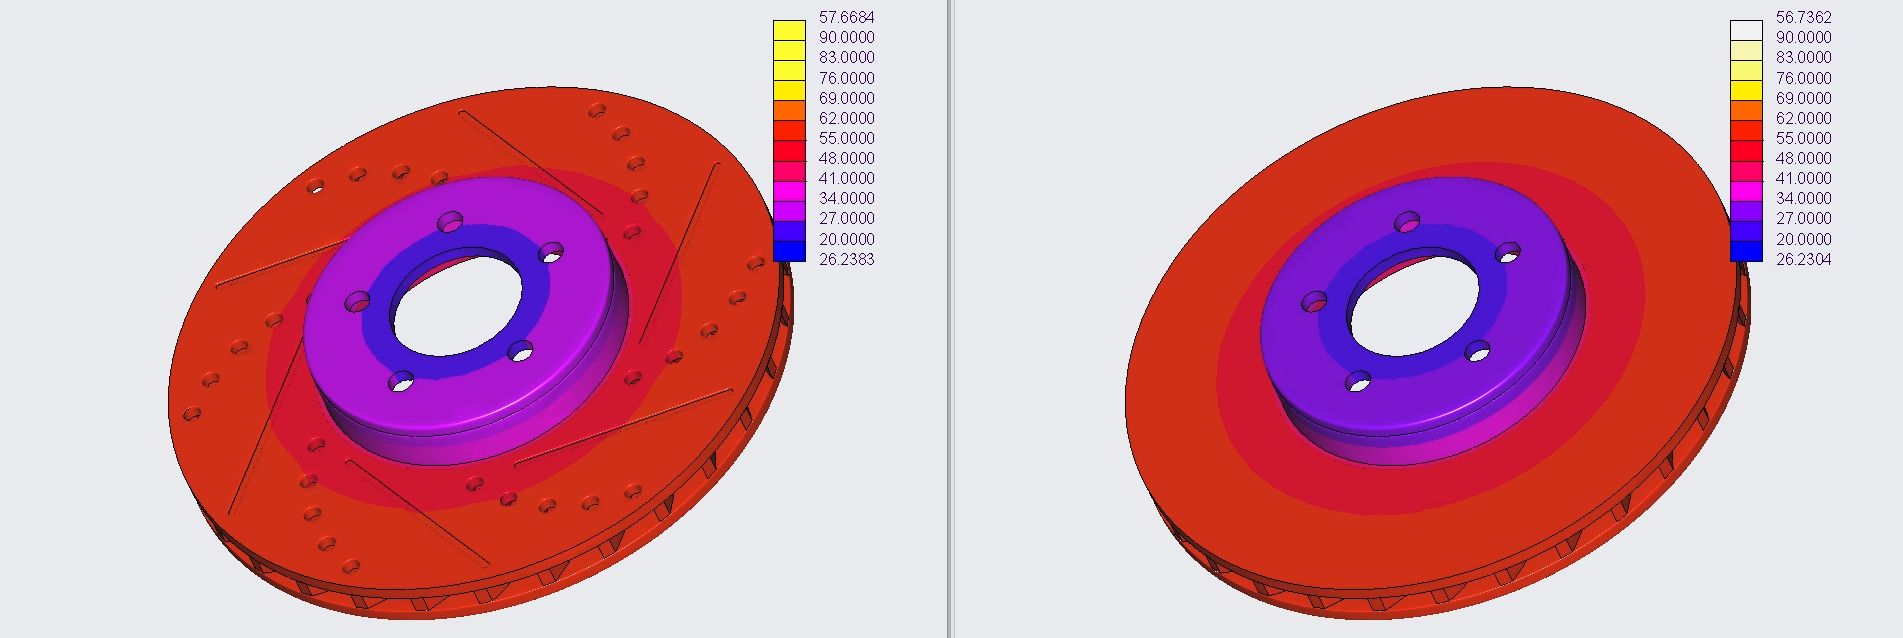
Task: Select the 34.0000 label in right legend
Action: pyautogui.click(x=1803, y=198)
